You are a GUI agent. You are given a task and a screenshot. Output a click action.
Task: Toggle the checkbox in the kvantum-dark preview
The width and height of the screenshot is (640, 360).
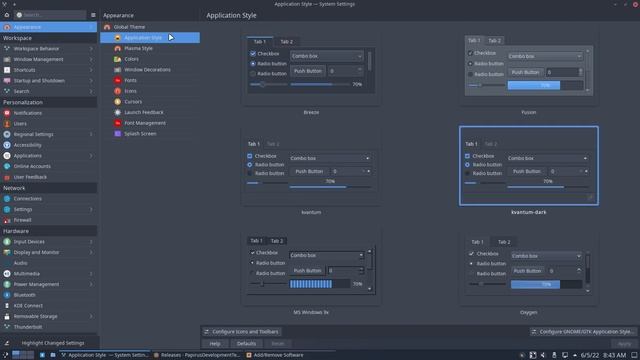pyautogui.click(x=467, y=156)
